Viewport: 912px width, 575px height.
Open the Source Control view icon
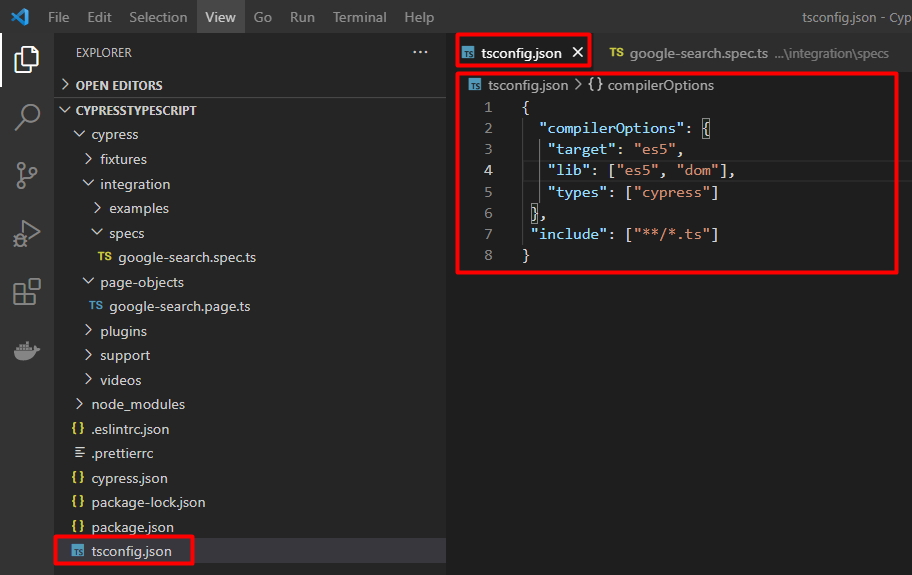tap(27, 176)
